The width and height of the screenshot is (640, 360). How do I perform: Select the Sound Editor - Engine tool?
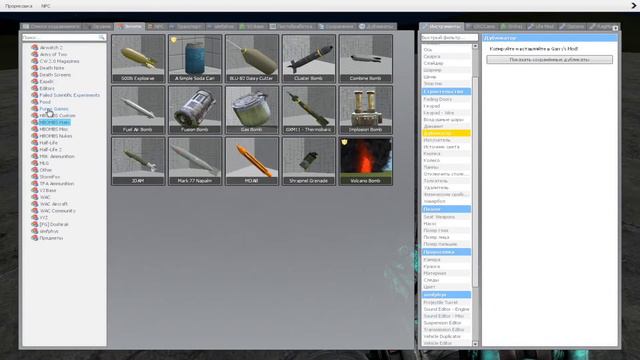pyautogui.click(x=446, y=309)
